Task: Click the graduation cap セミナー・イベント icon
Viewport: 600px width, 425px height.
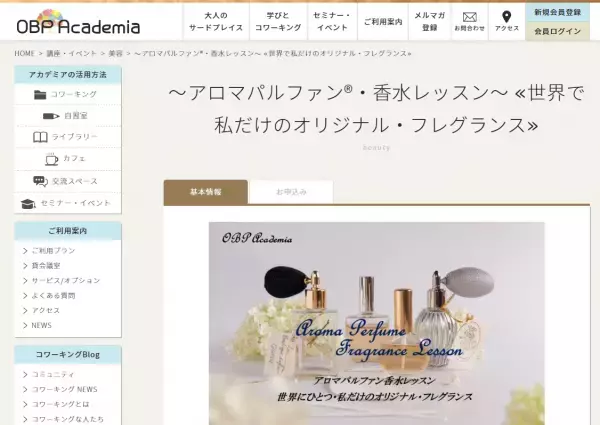Action: tap(28, 204)
